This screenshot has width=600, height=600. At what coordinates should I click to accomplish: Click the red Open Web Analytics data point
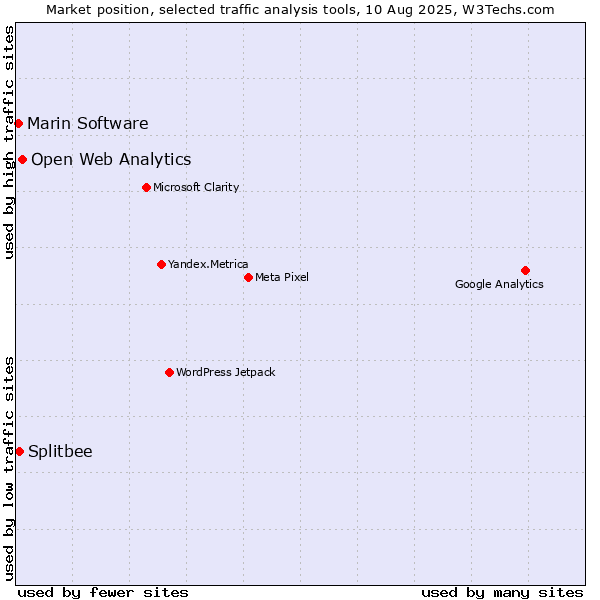click(x=23, y=160)
